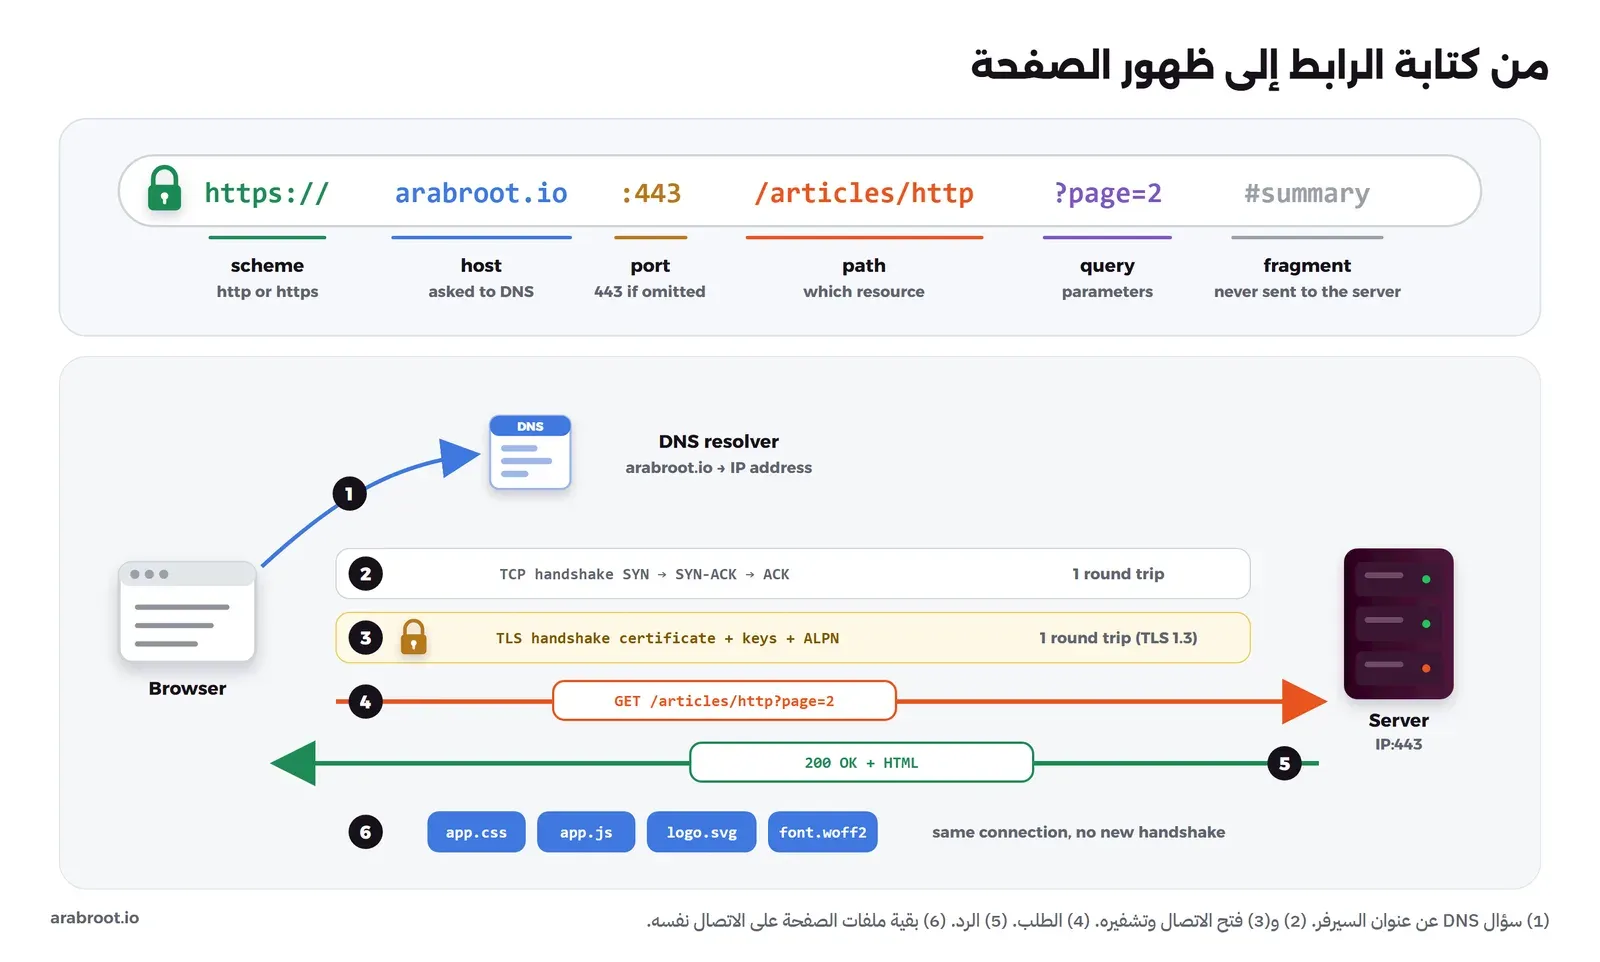The image size is (1600, 962).
Task: Click the ?page=2 query segment
Action: (1107, 193)
